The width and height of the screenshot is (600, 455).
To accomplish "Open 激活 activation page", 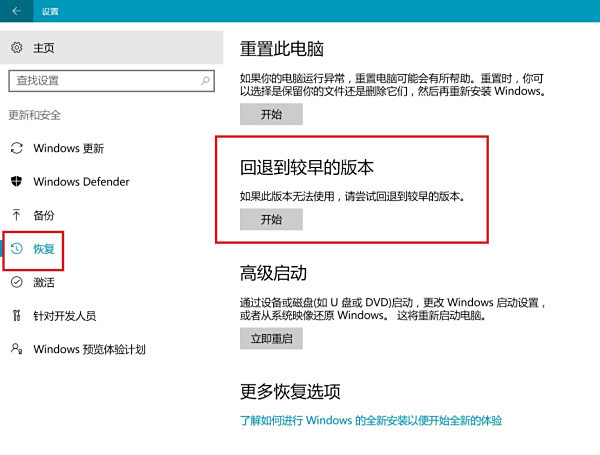I will pyautogui.click(x=111, y=282).
